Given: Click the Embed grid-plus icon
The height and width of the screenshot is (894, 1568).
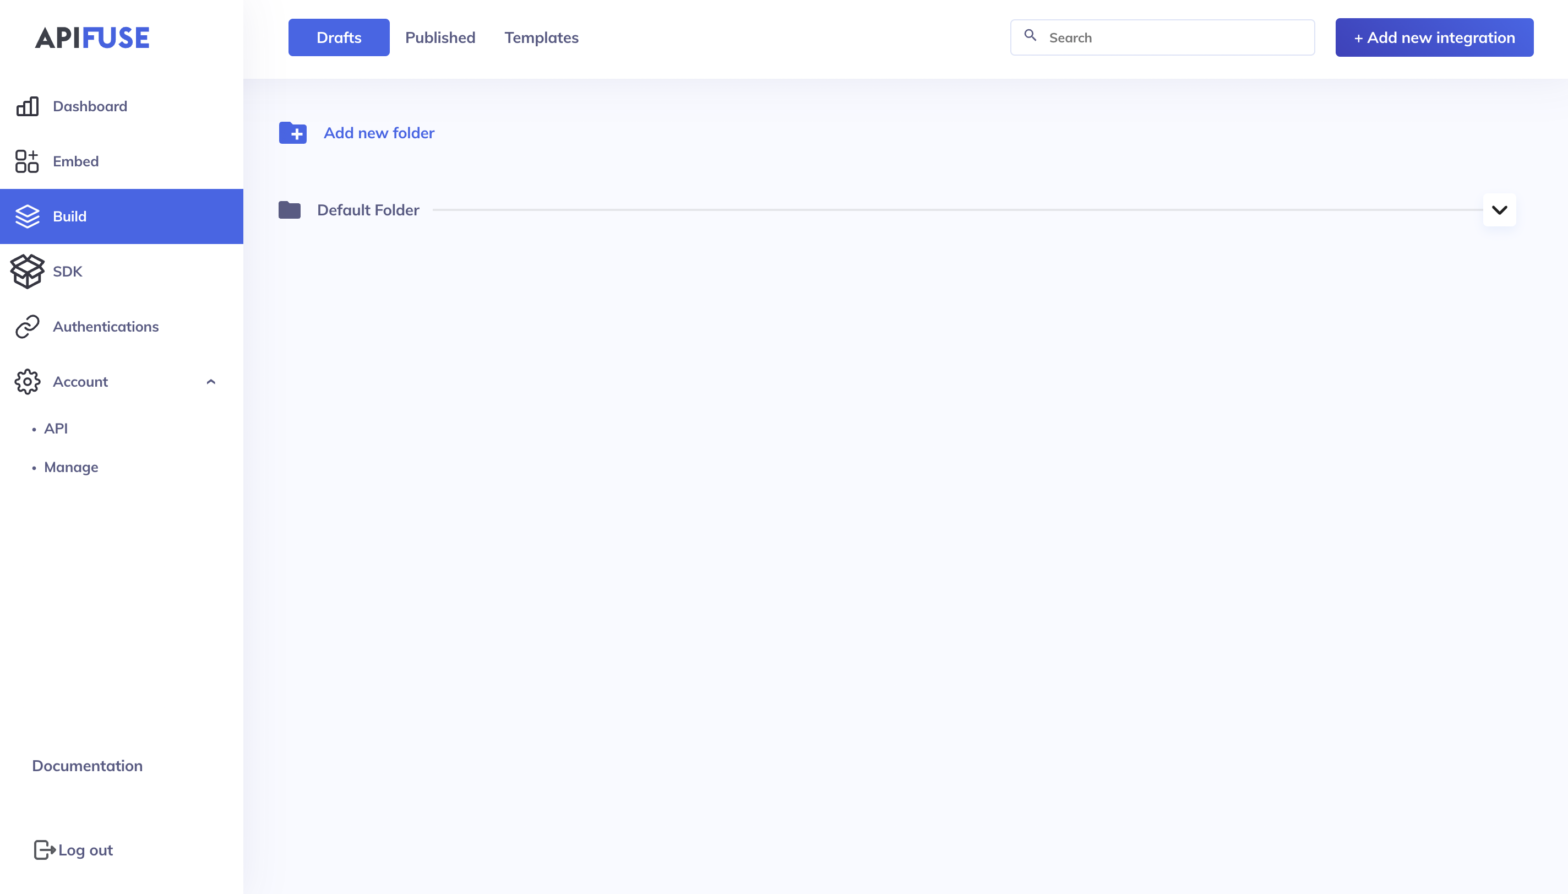Looking at the screenshot, I should tap(27, 161).
